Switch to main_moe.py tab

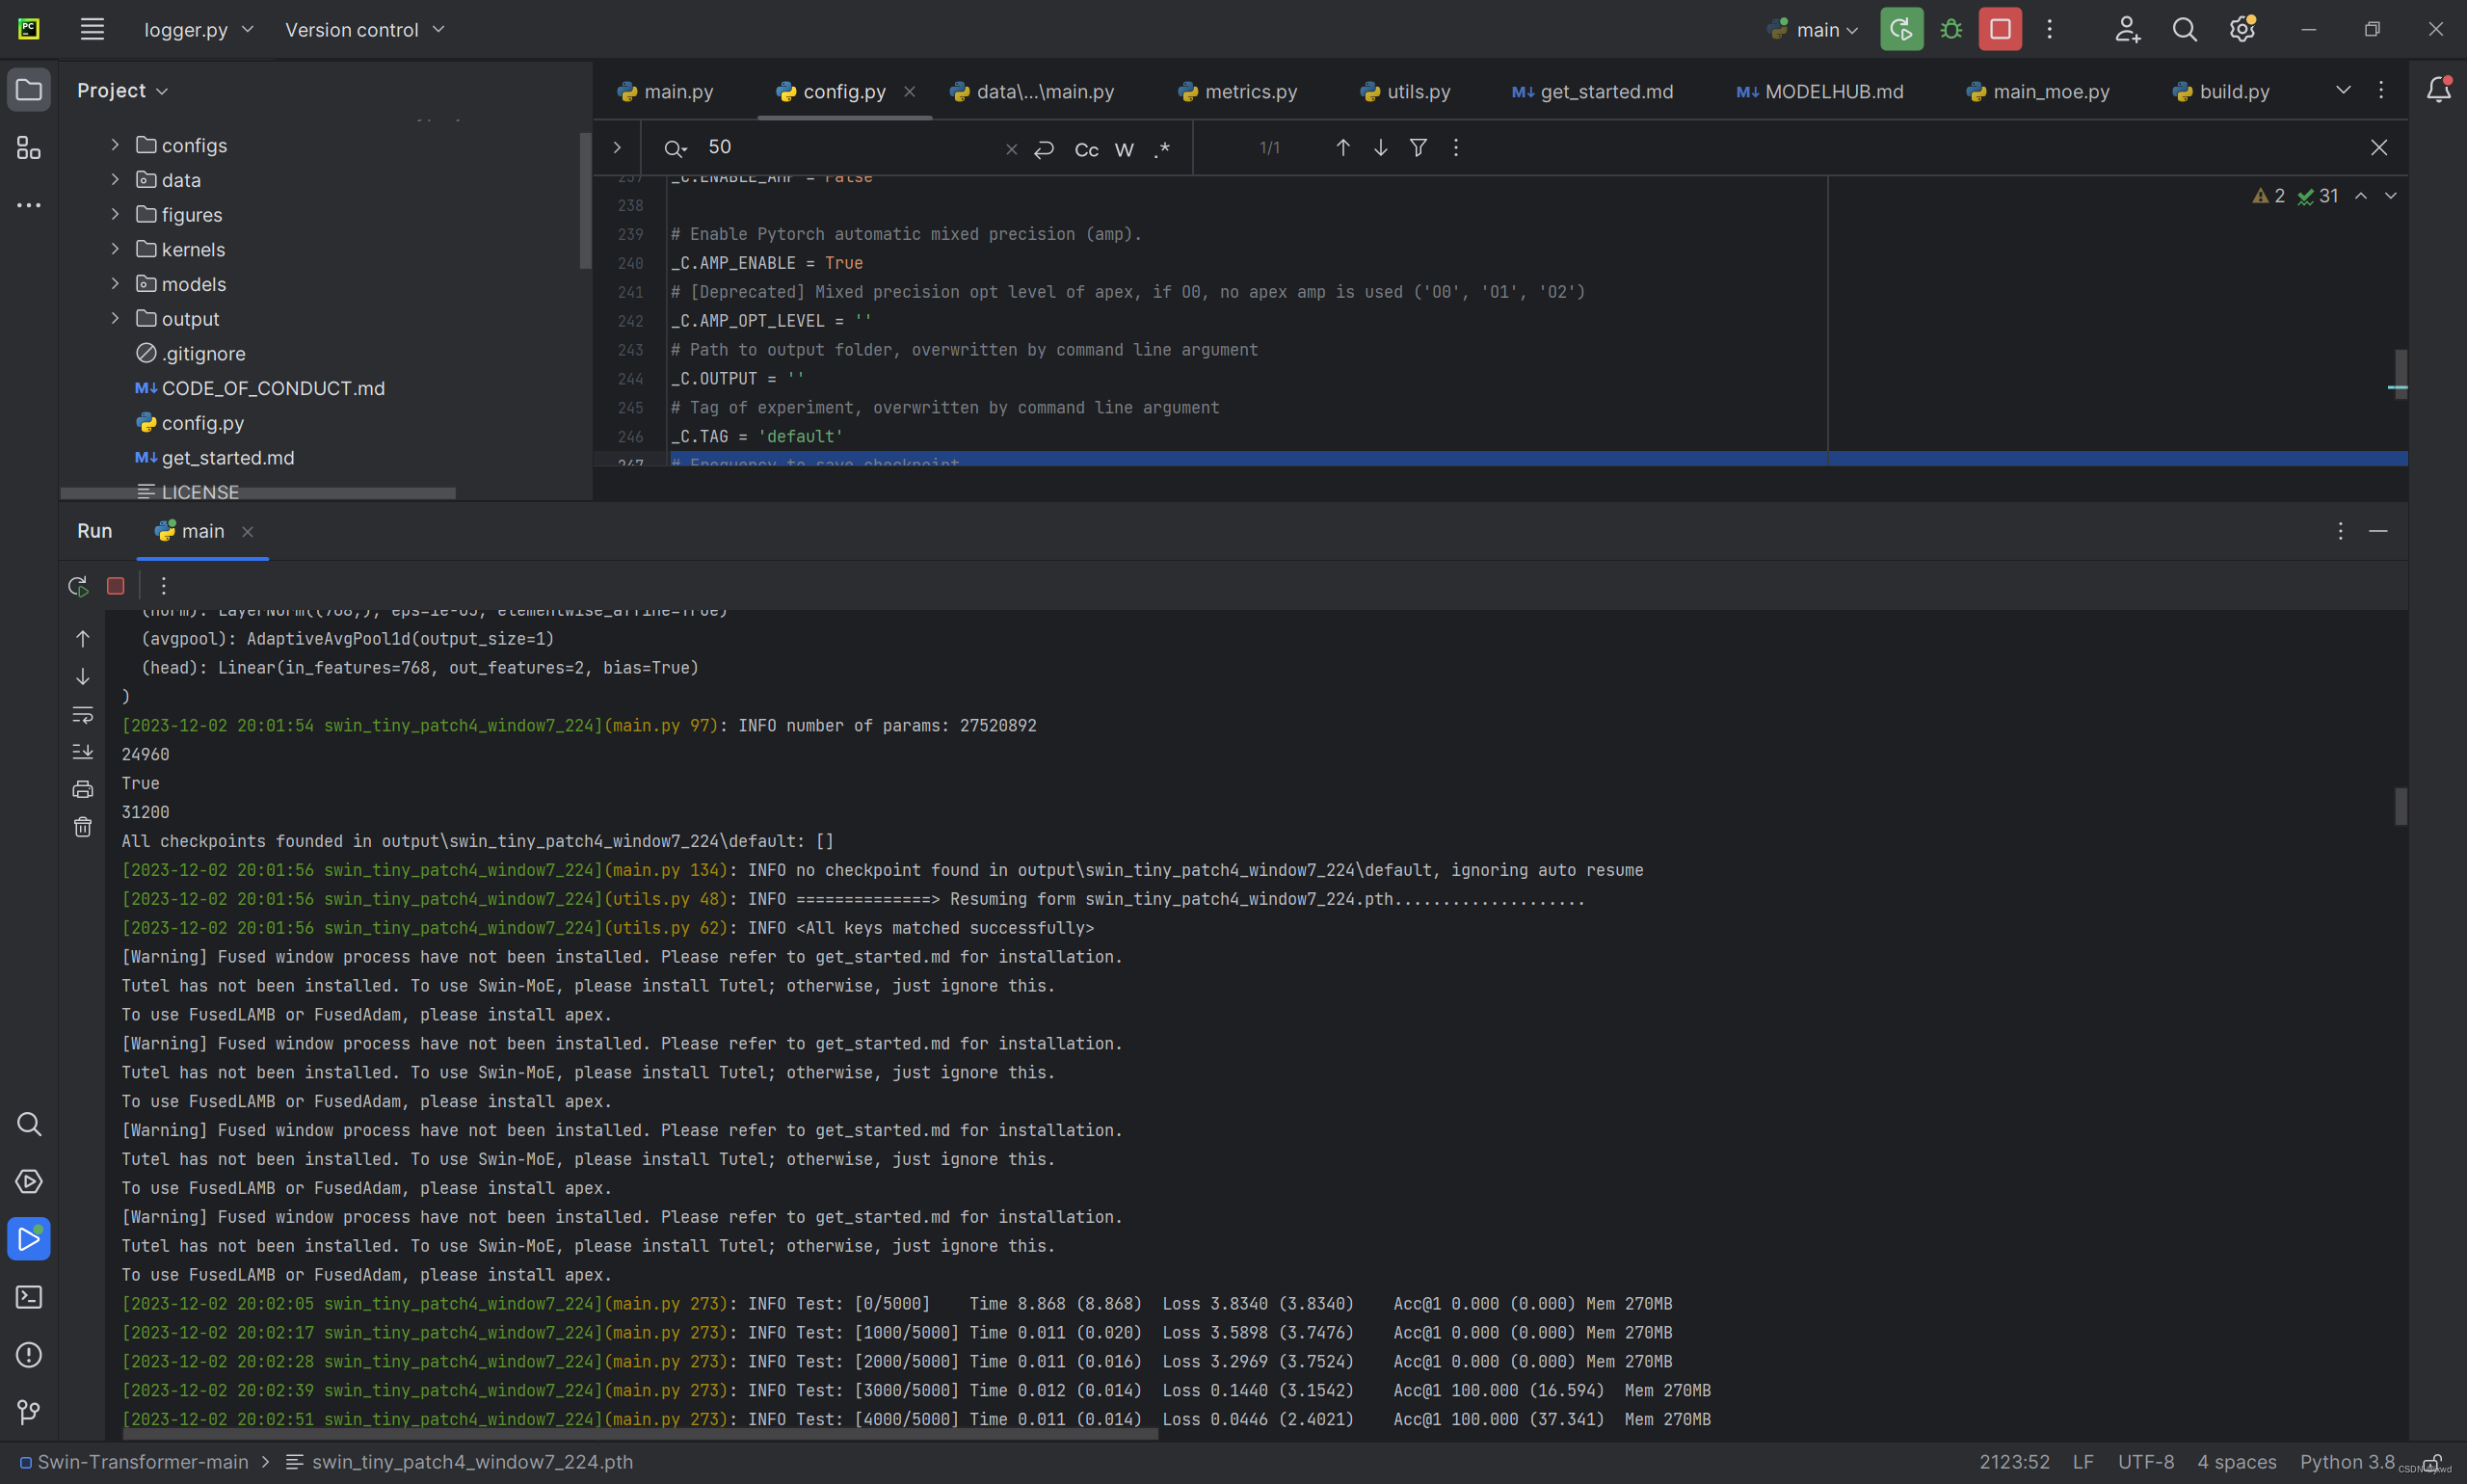tap(2038, 91)
